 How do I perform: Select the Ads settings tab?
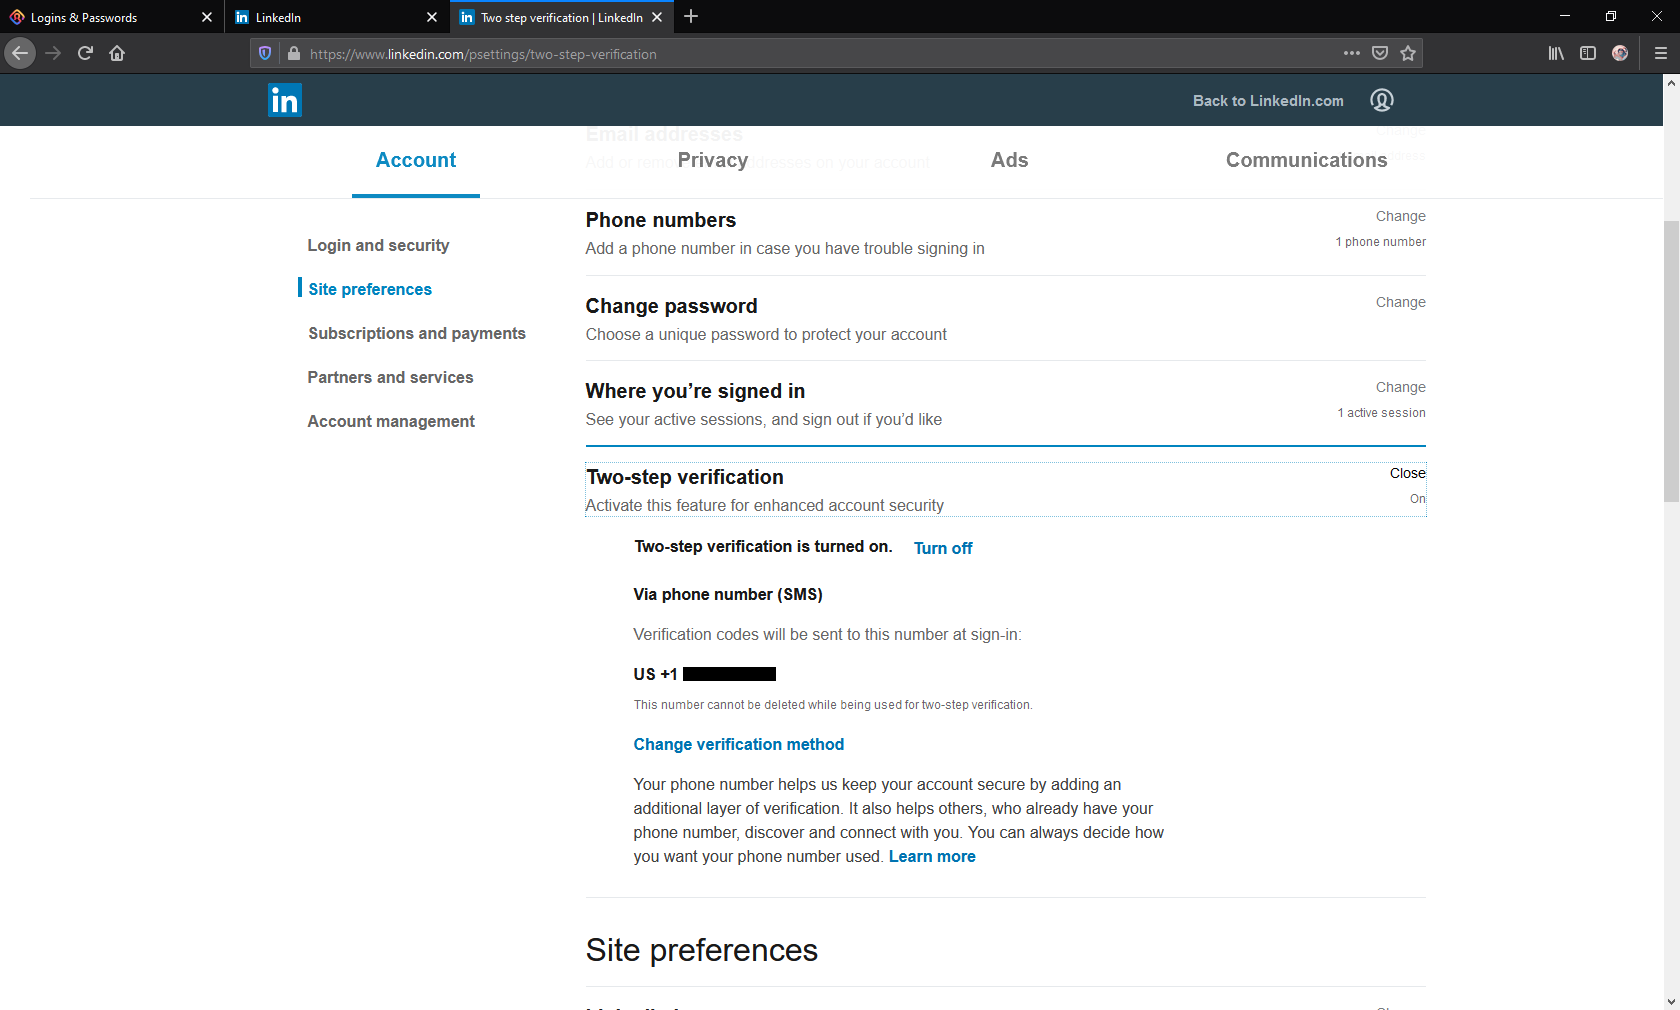(x=1010, y=160)
